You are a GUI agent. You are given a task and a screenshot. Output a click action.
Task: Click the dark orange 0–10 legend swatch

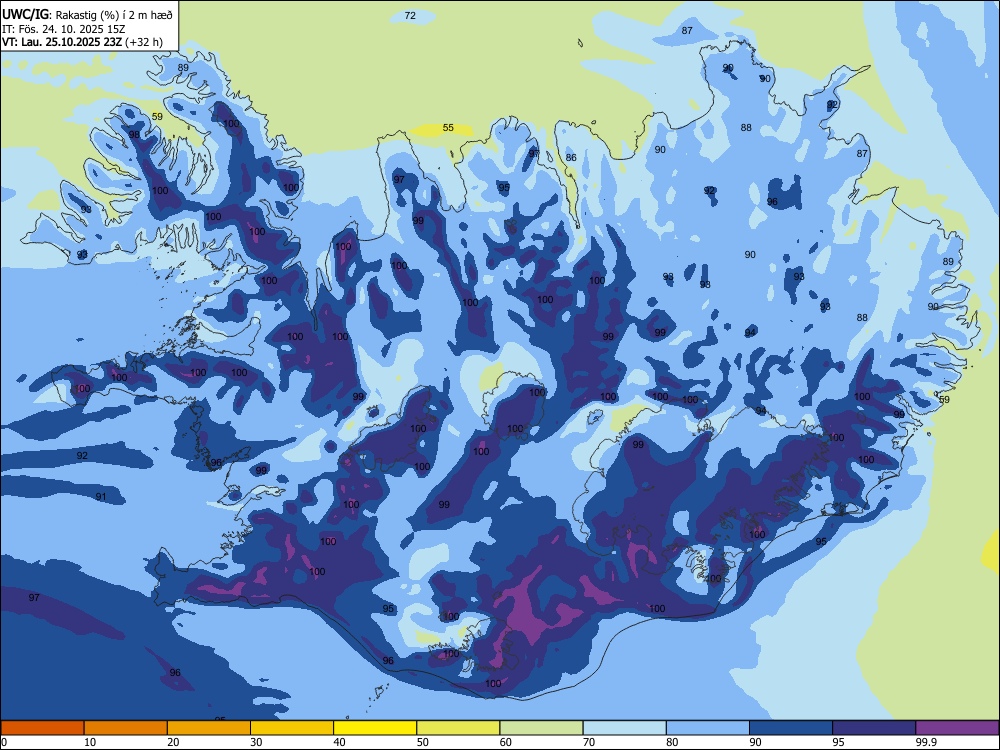[x=42, y=728]
